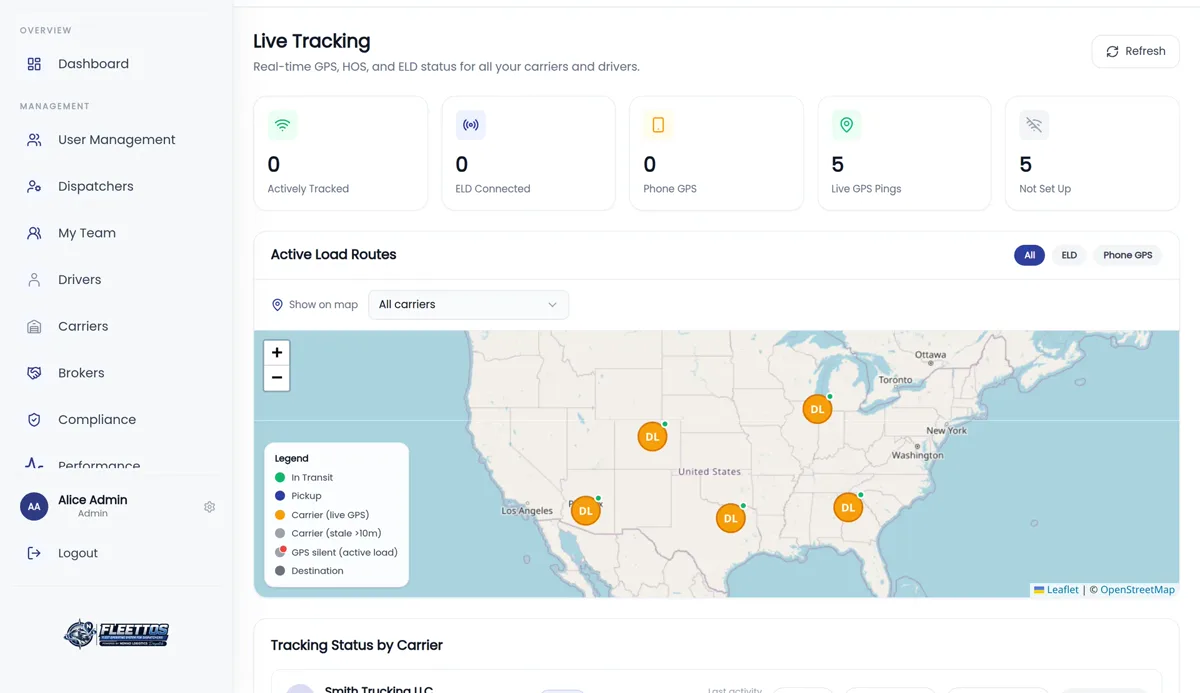The width and height of the screenshot is (1200, 693).
Task: Click the Live GPS Pings pin icon
Action: coord(846,125)
